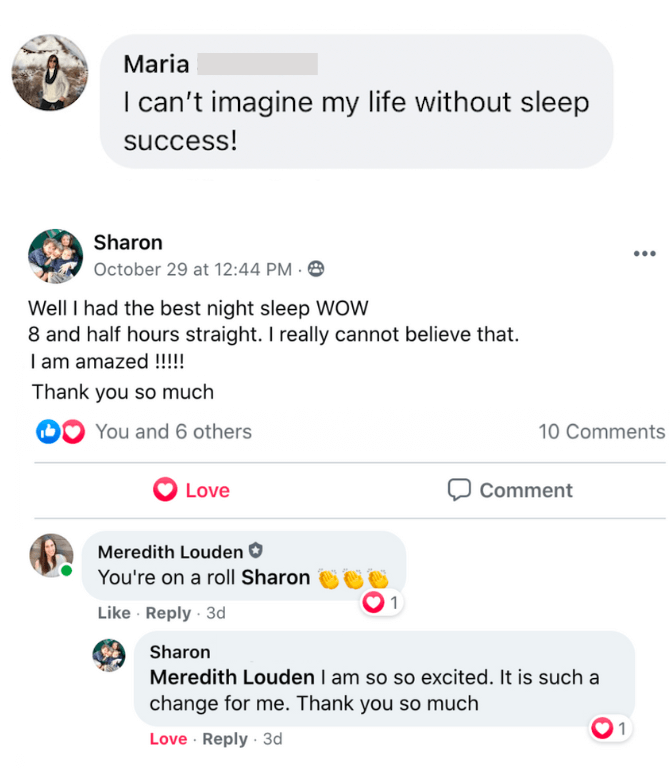Screen dimensions: 670x768
Task: Open Sharon's avatar in the reply
Action: point(108,656)
